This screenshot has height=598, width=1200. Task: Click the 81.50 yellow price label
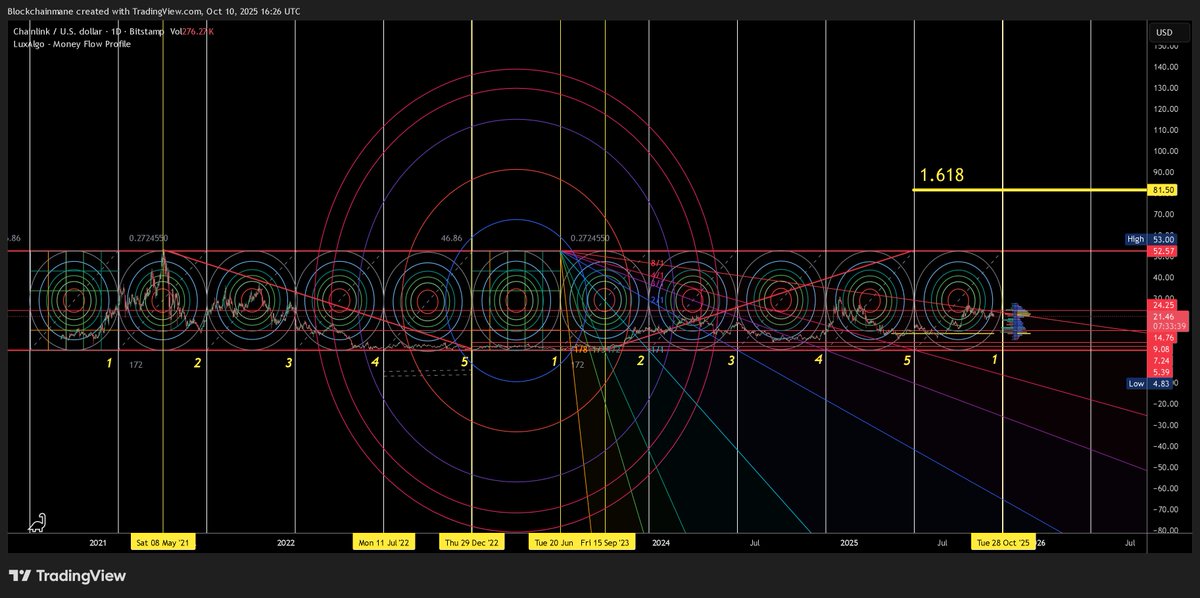coord(1162,189)
